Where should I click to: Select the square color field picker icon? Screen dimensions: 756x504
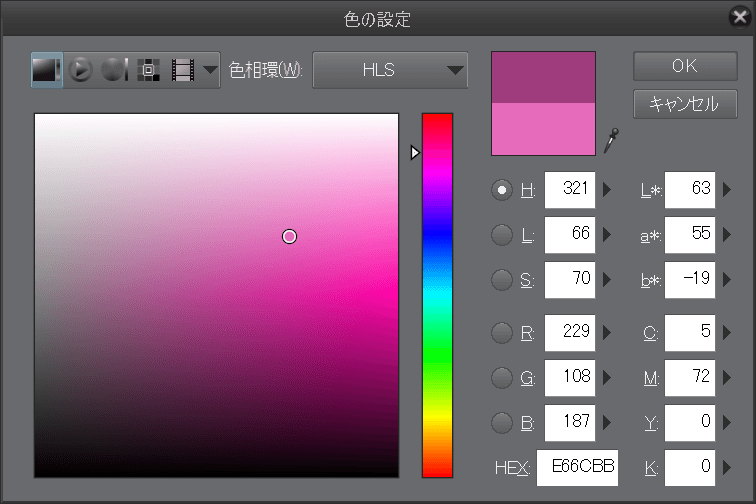click(x=46, y=70)
